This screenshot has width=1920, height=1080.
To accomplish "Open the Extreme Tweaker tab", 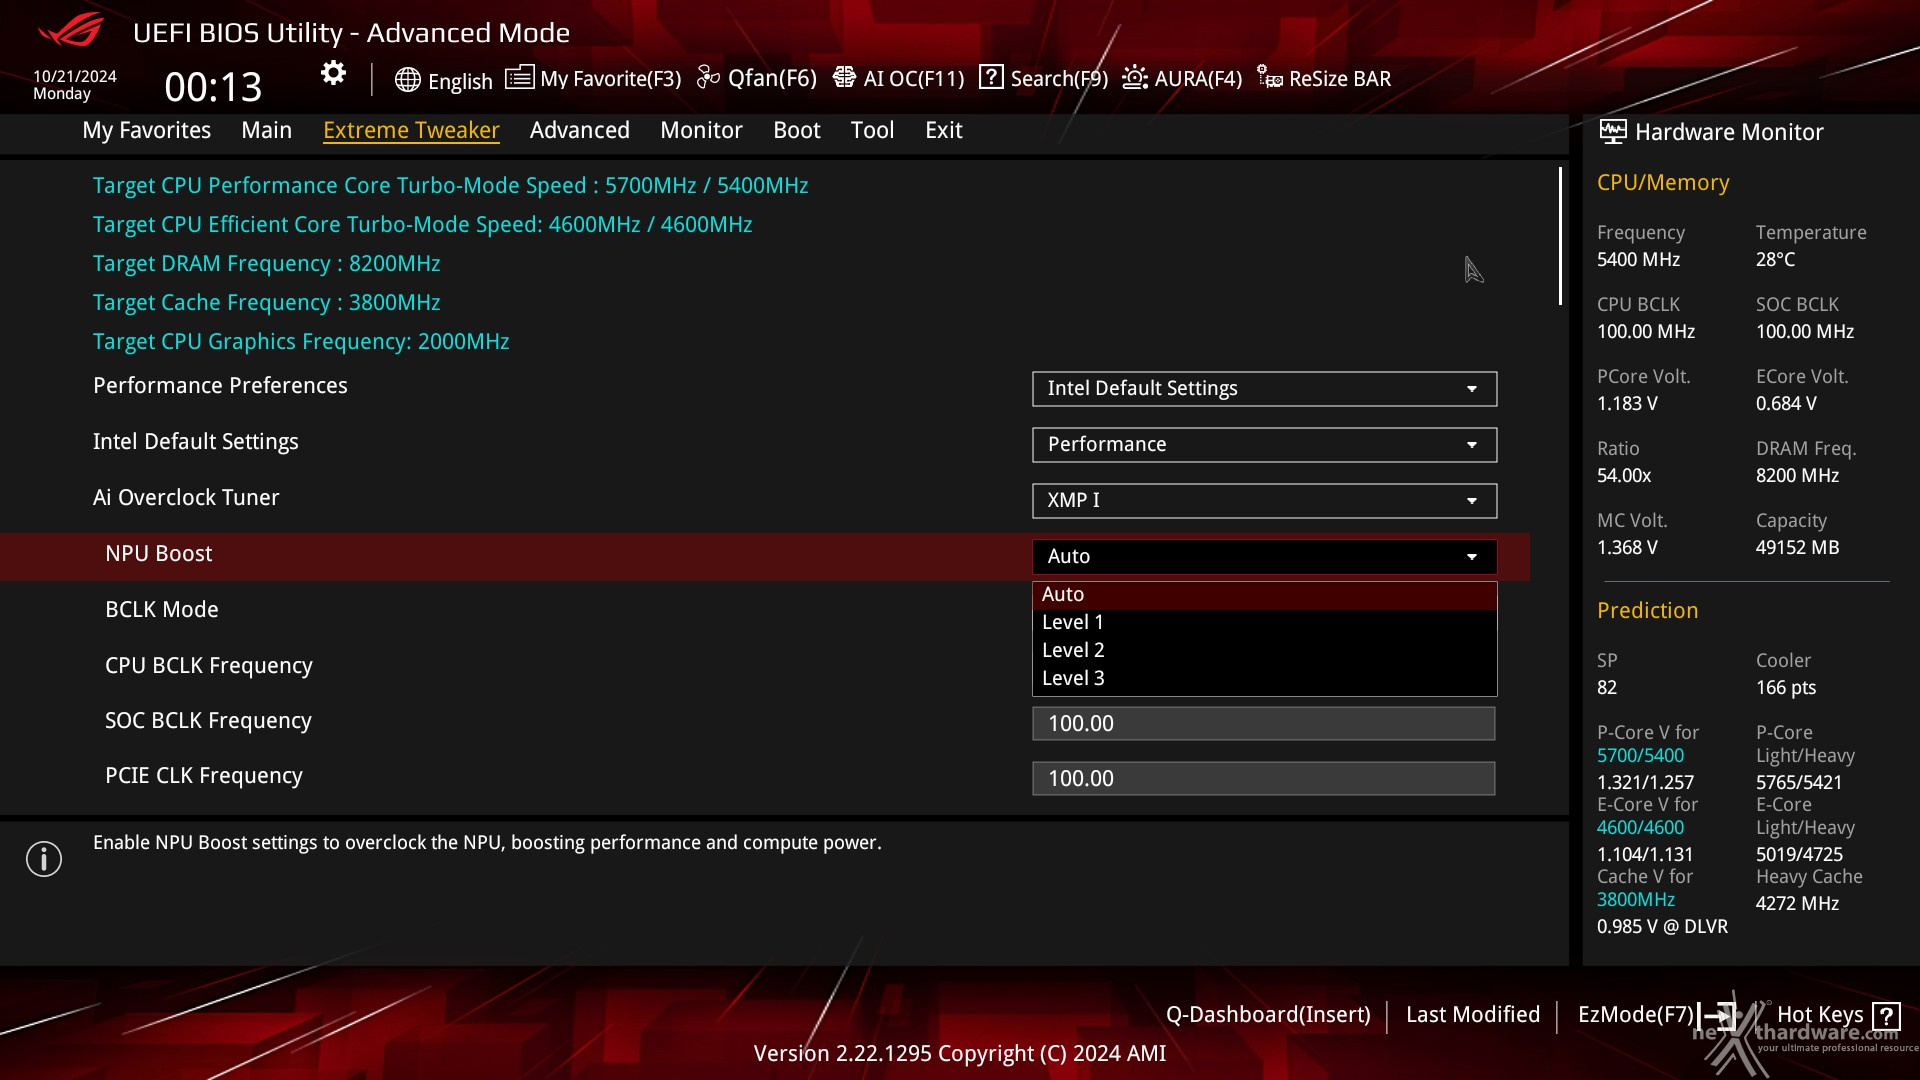I will coord(411,130).
